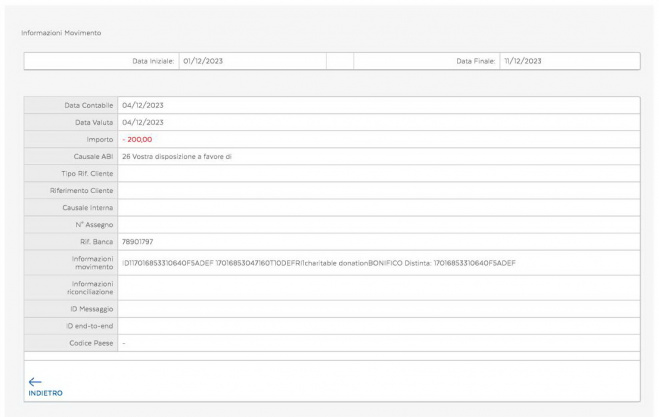Click the red Importo amount -200,00
659x417 pixels.
point(139,139)
